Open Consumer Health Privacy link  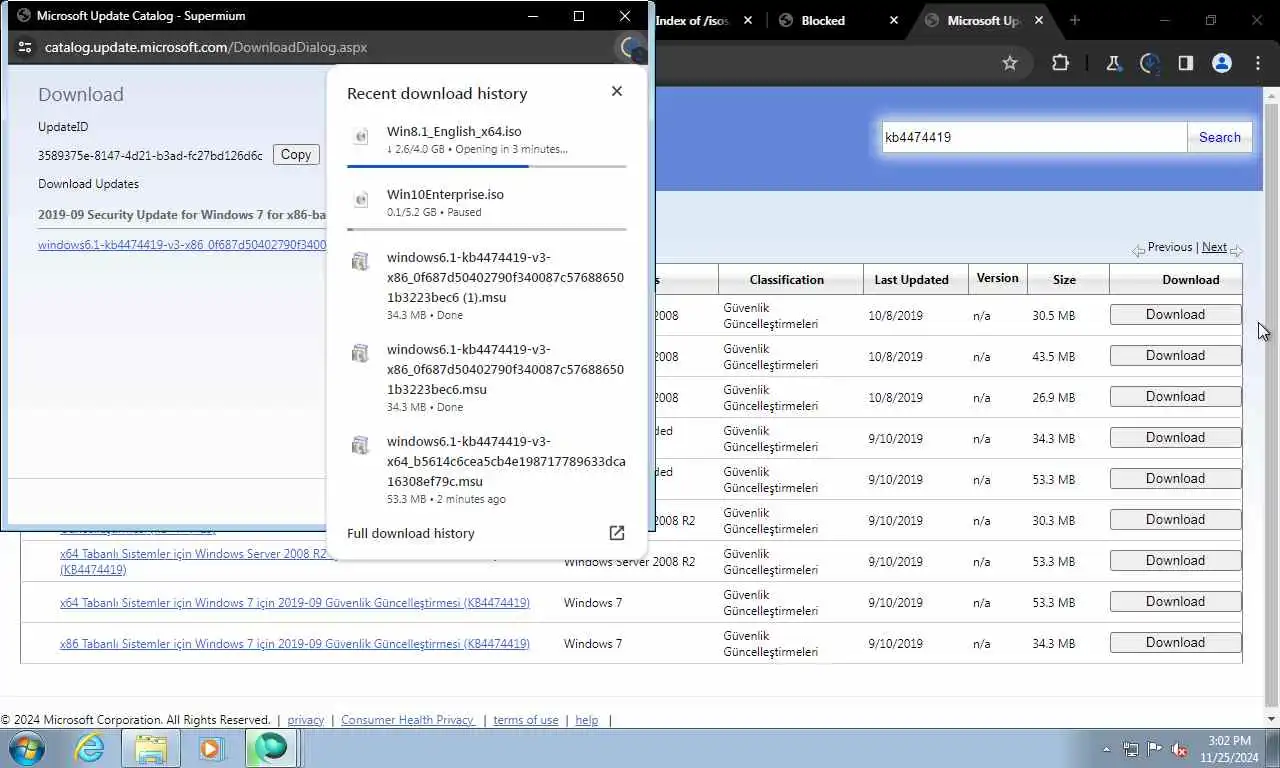tap(407, 720)
